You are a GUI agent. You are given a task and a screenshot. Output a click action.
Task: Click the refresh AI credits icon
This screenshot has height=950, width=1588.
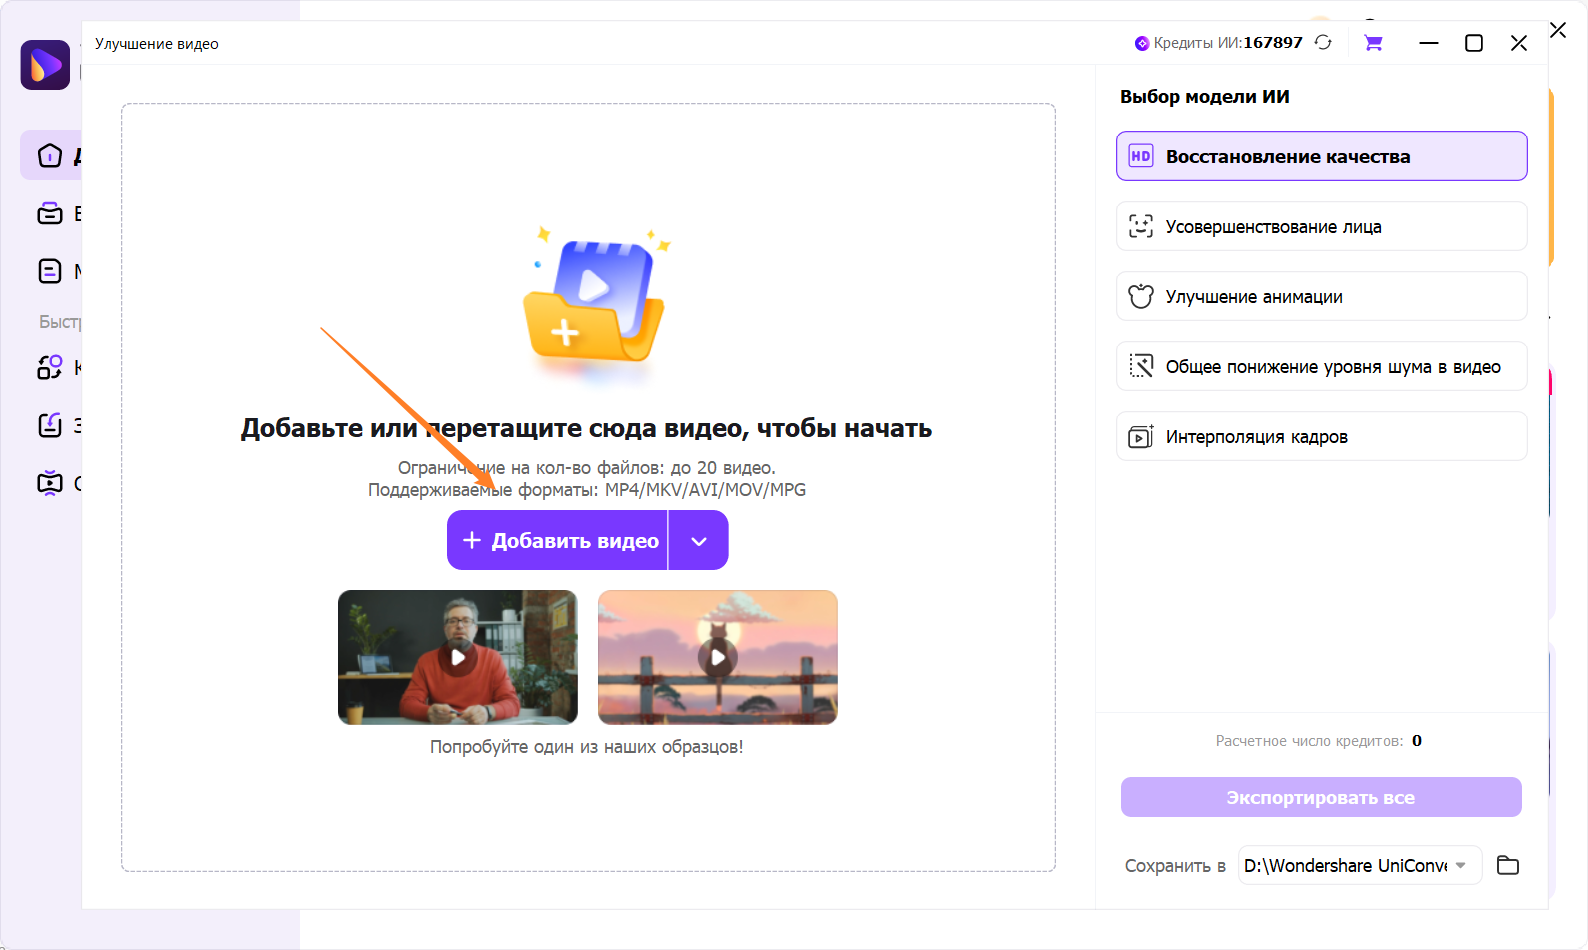(1323, 42)
